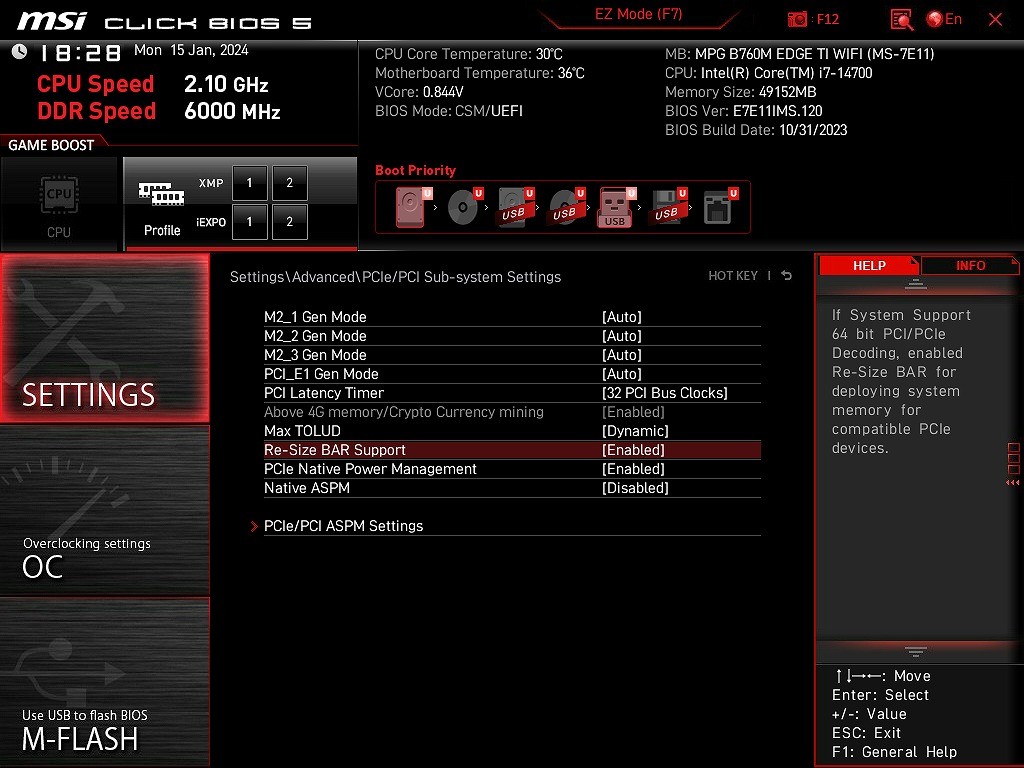Image resolution: width=1024 pixels, height=768 pixels.
Task: Click the Memory Size 49152MB text
Action: (740, 92)
